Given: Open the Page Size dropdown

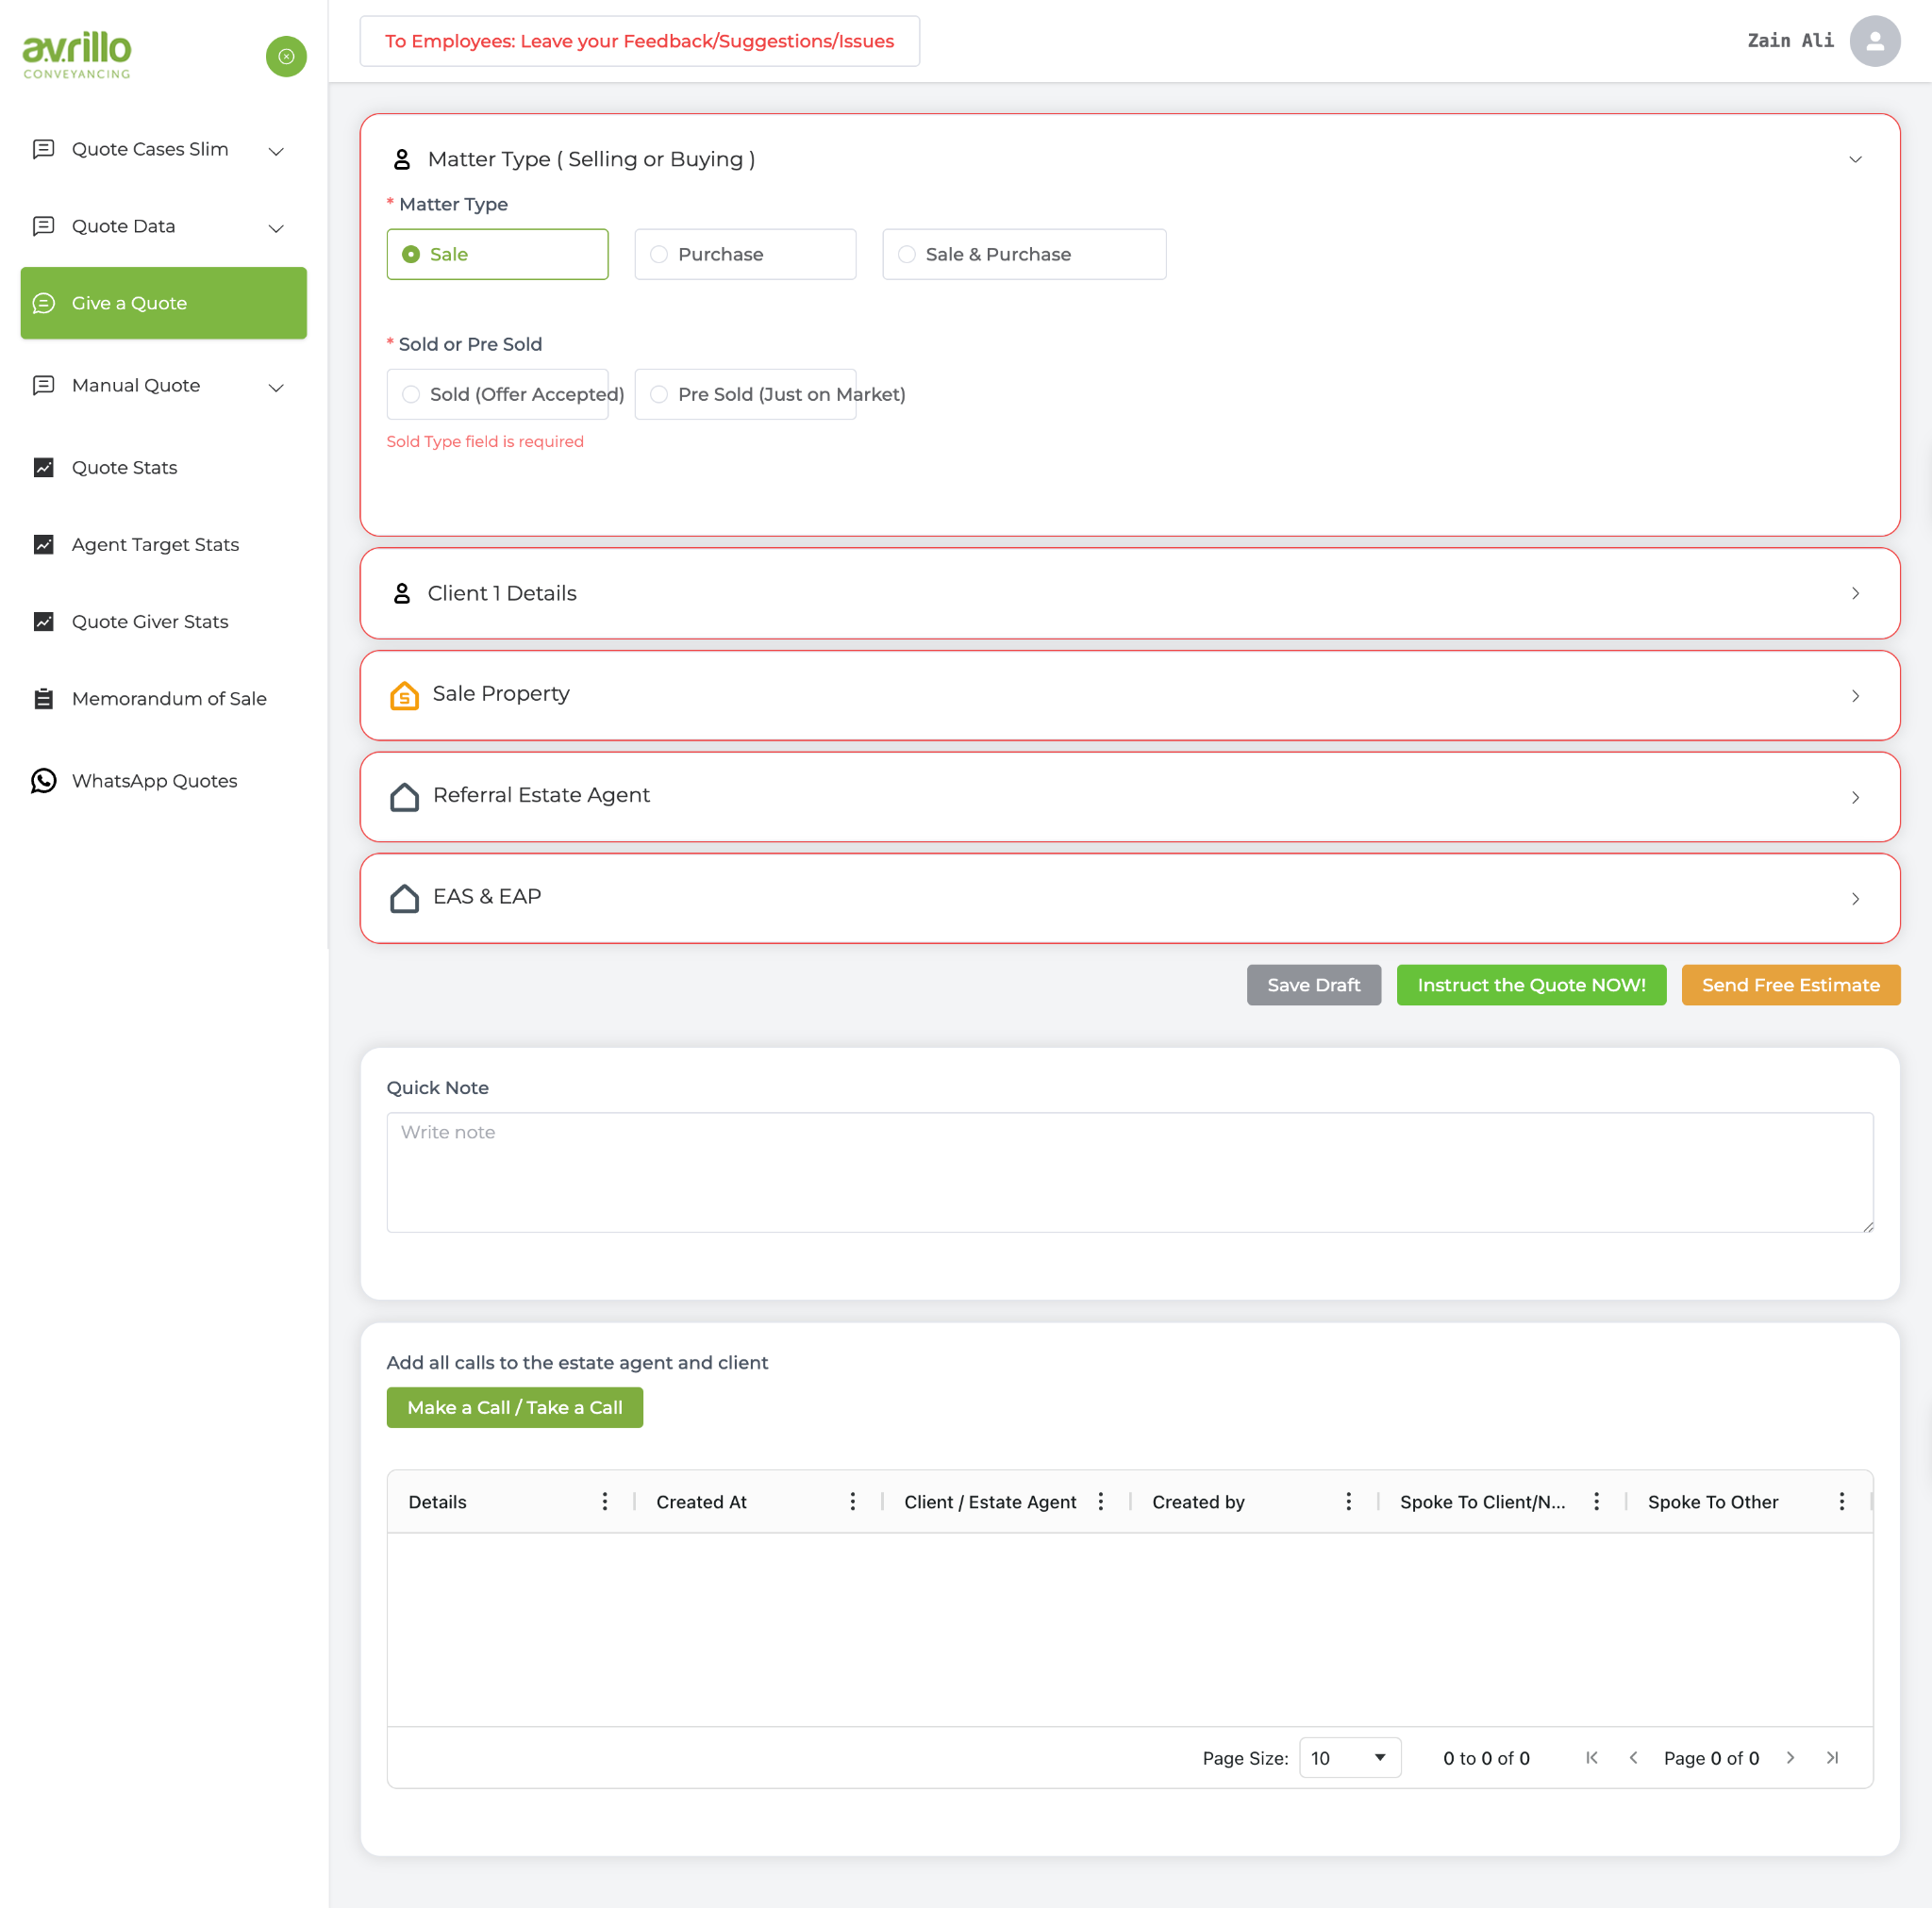Looking at the screenshot, I should click(1350, 1758).
